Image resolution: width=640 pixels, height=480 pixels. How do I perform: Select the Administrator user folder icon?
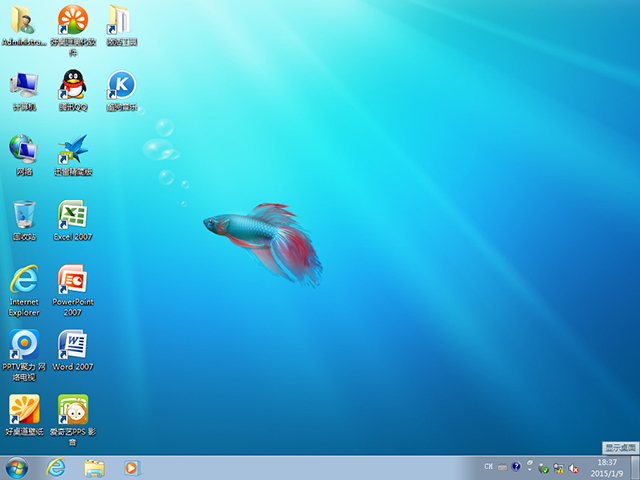click(x=24, y=22)
